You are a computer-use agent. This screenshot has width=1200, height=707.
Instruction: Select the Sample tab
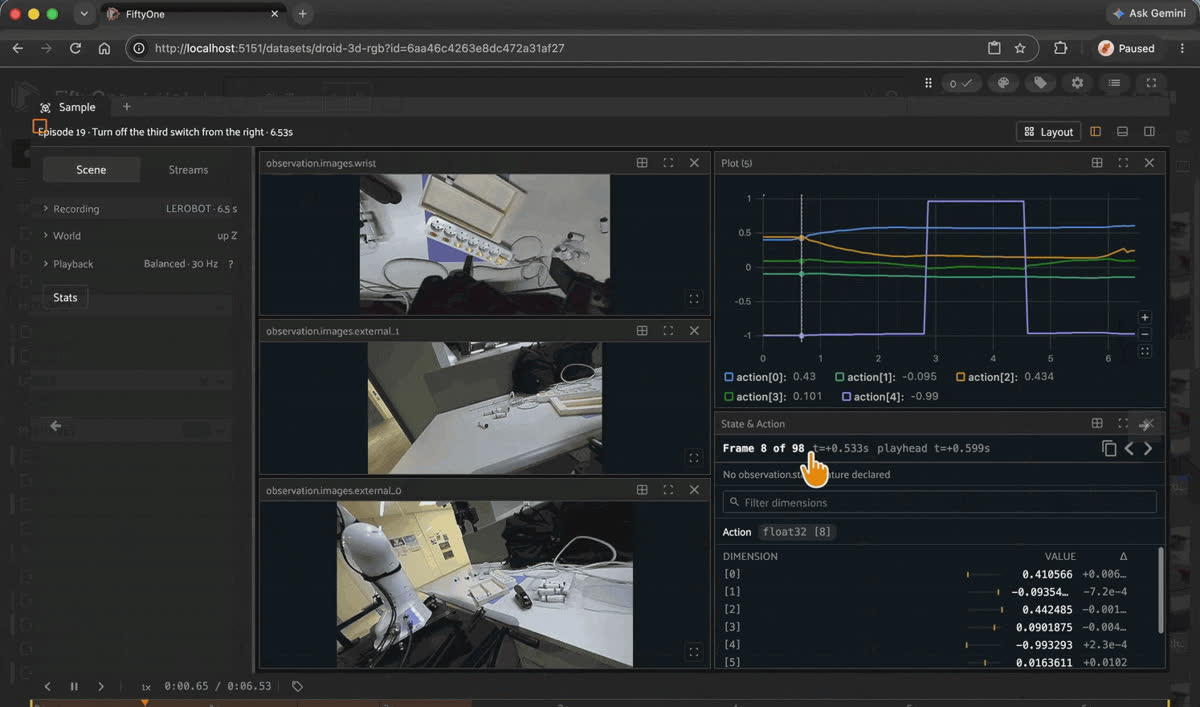tap(68, 107)
